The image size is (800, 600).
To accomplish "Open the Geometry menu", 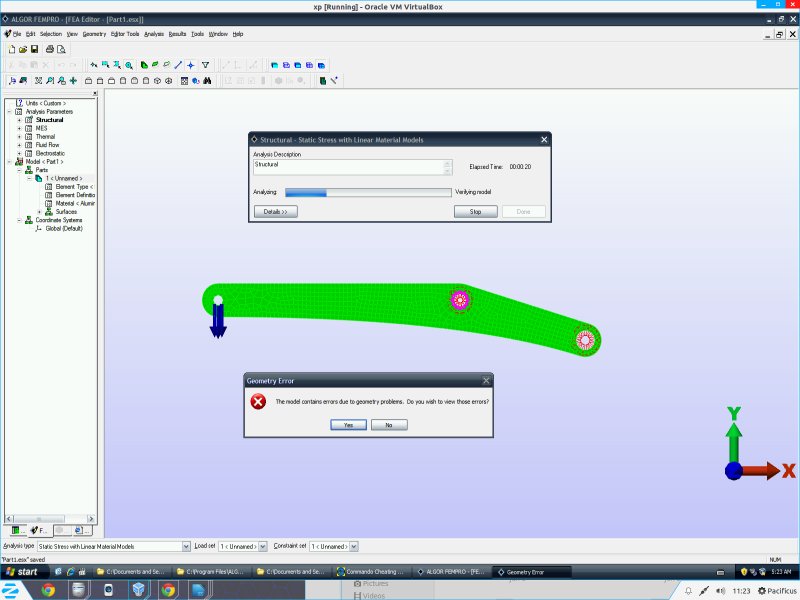I will click(94, 34).
